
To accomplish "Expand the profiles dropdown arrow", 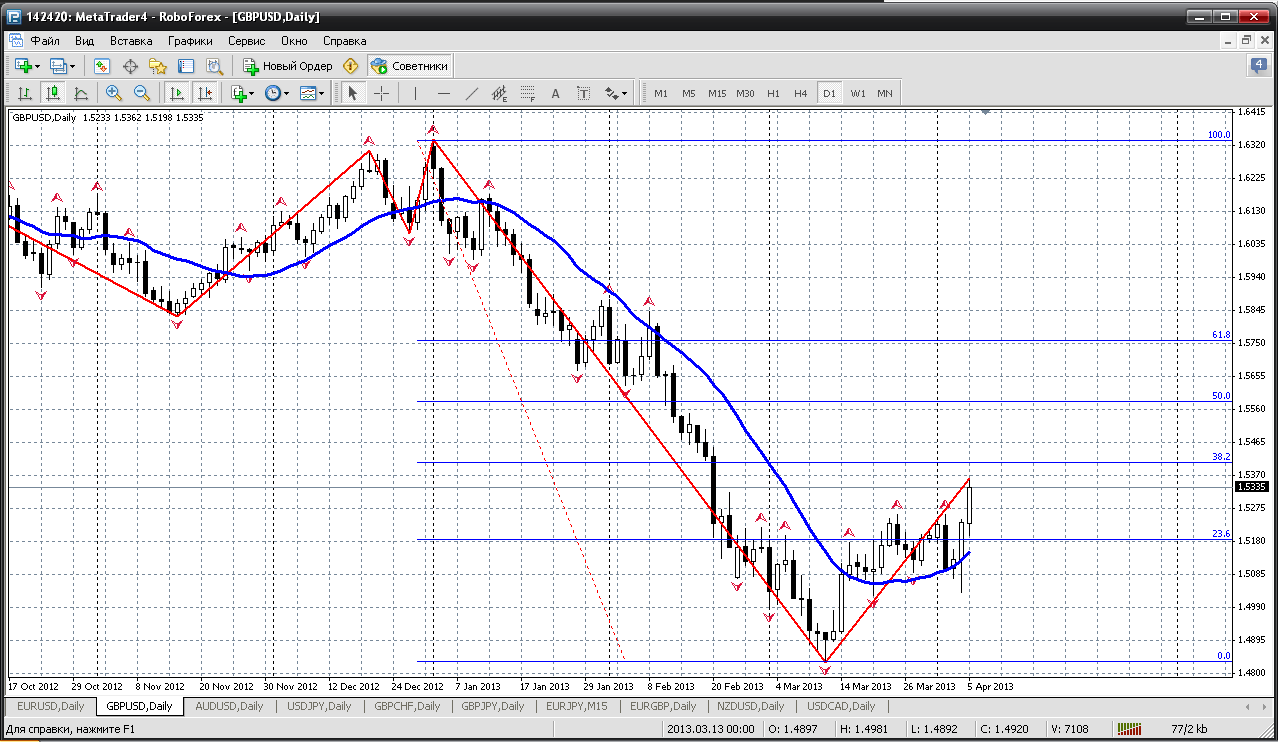I will [x=73, y=66].
